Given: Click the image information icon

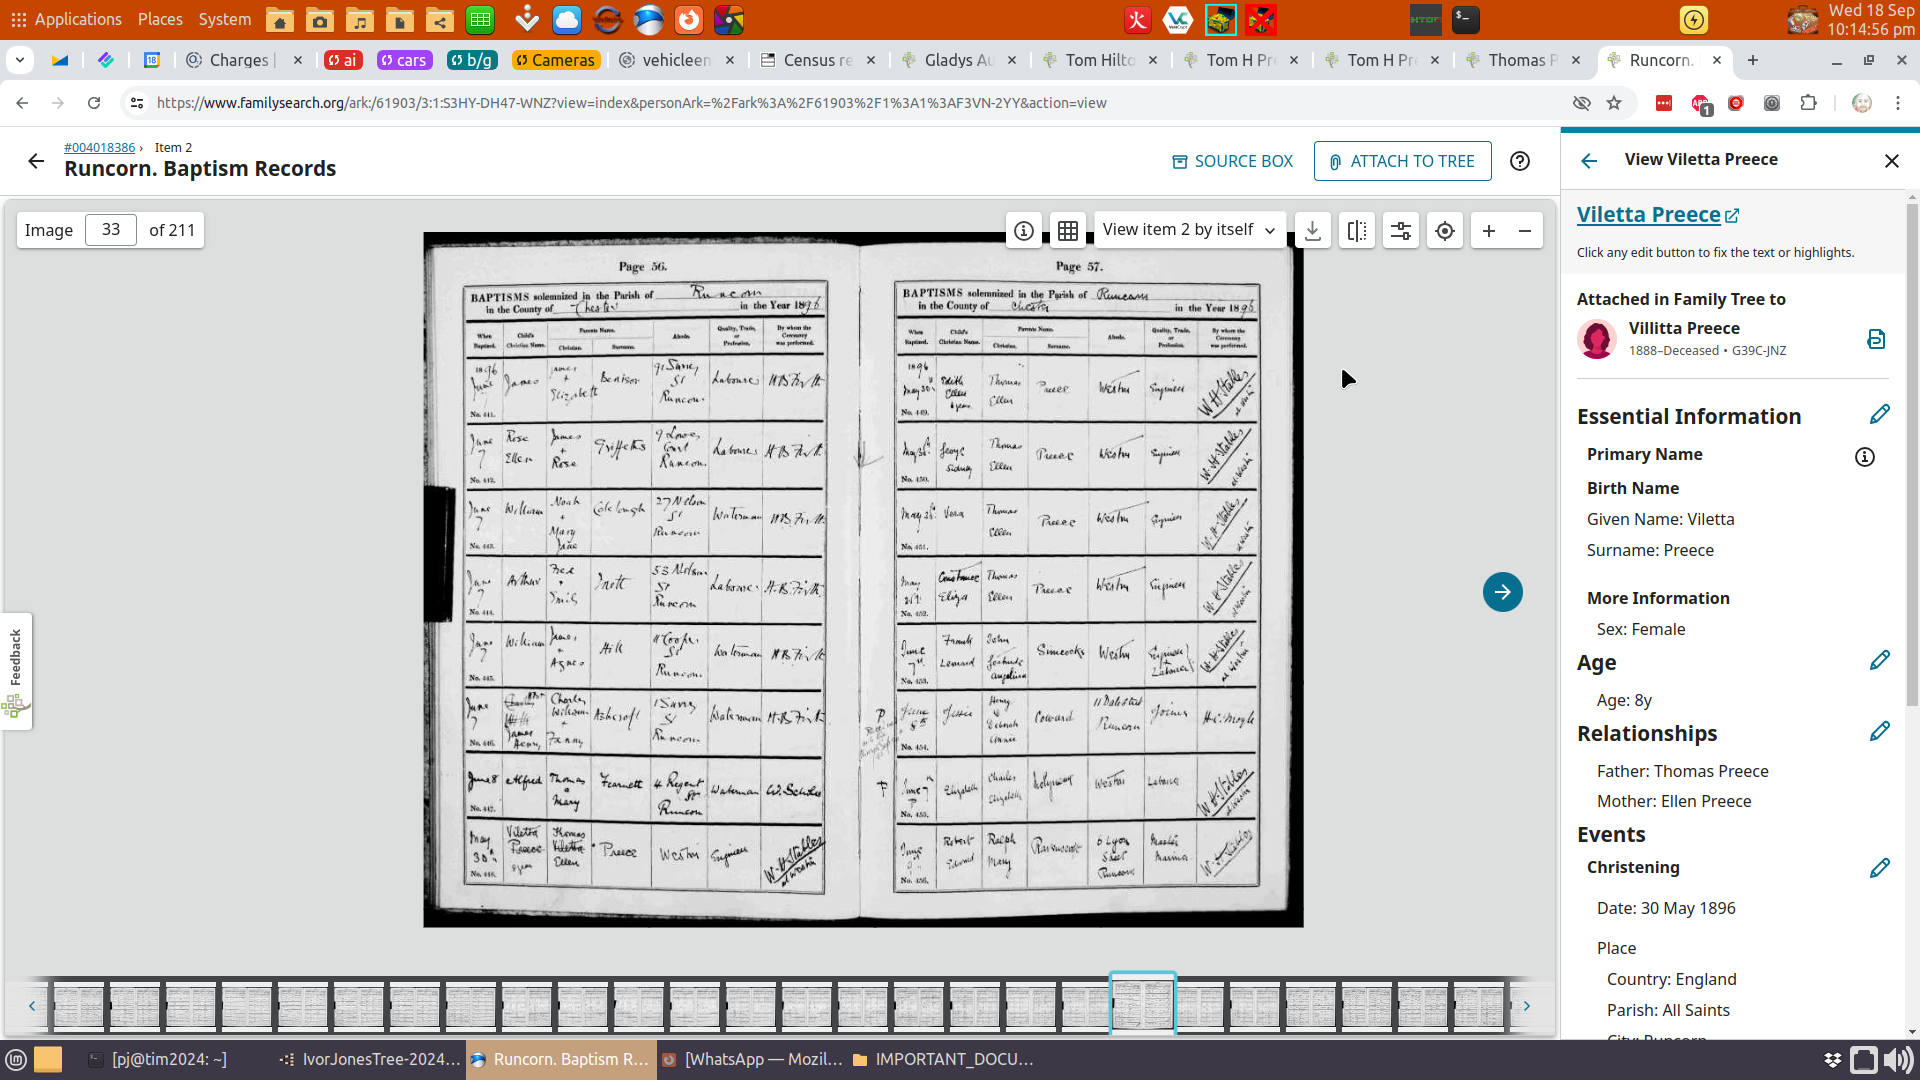Looking at the screenshot, I should tap(1023, 231).
